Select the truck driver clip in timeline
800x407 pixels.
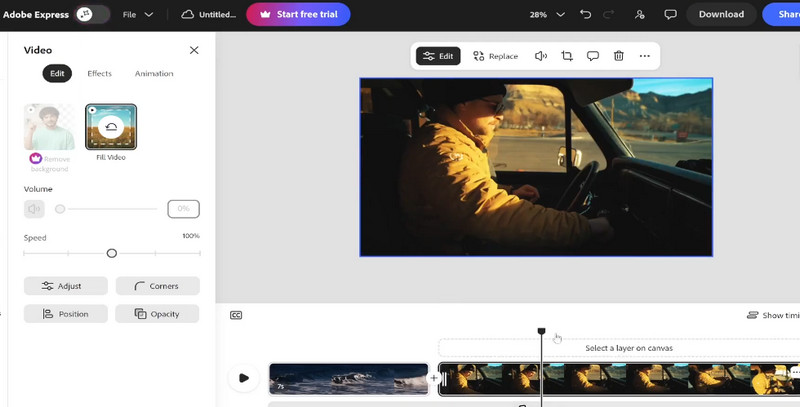620,379
